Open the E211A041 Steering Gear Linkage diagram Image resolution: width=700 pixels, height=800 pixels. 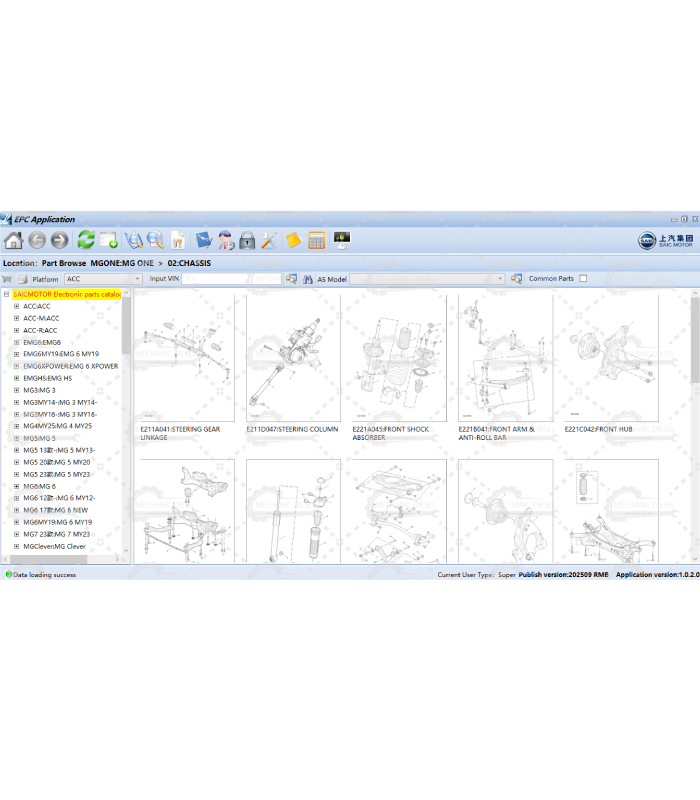click(186, 360)
